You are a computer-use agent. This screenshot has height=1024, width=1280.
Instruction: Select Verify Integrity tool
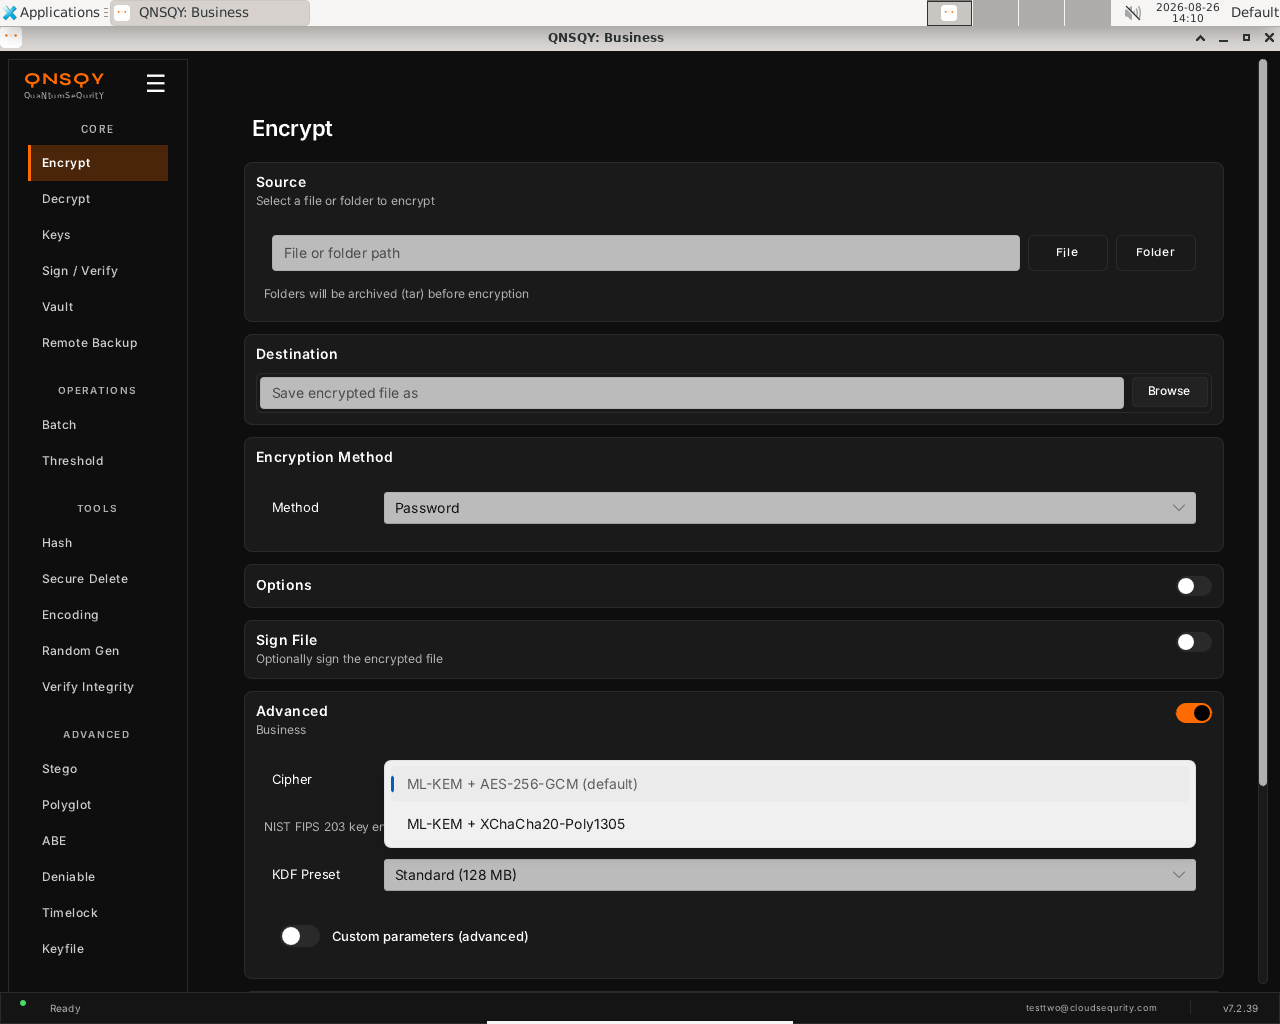click(x=98, y=687)
